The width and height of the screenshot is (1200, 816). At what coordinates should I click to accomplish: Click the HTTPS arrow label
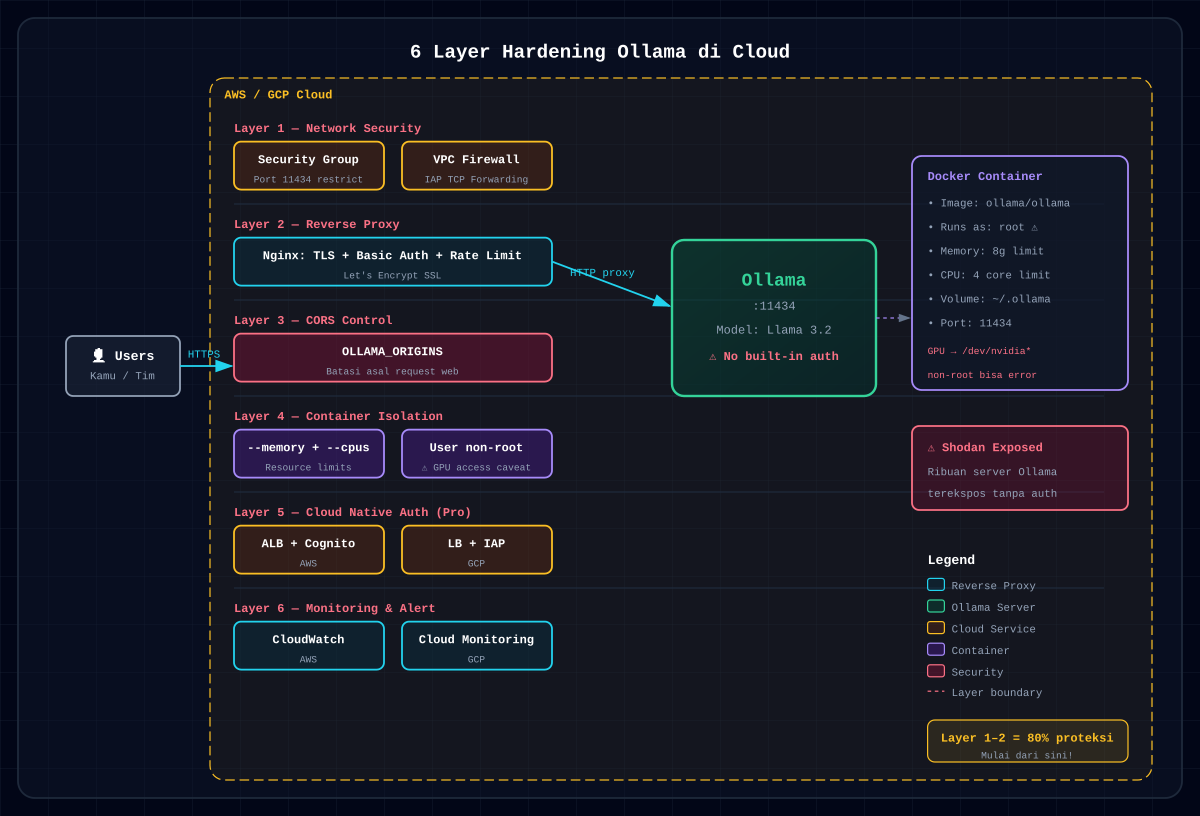click(204, 354)
